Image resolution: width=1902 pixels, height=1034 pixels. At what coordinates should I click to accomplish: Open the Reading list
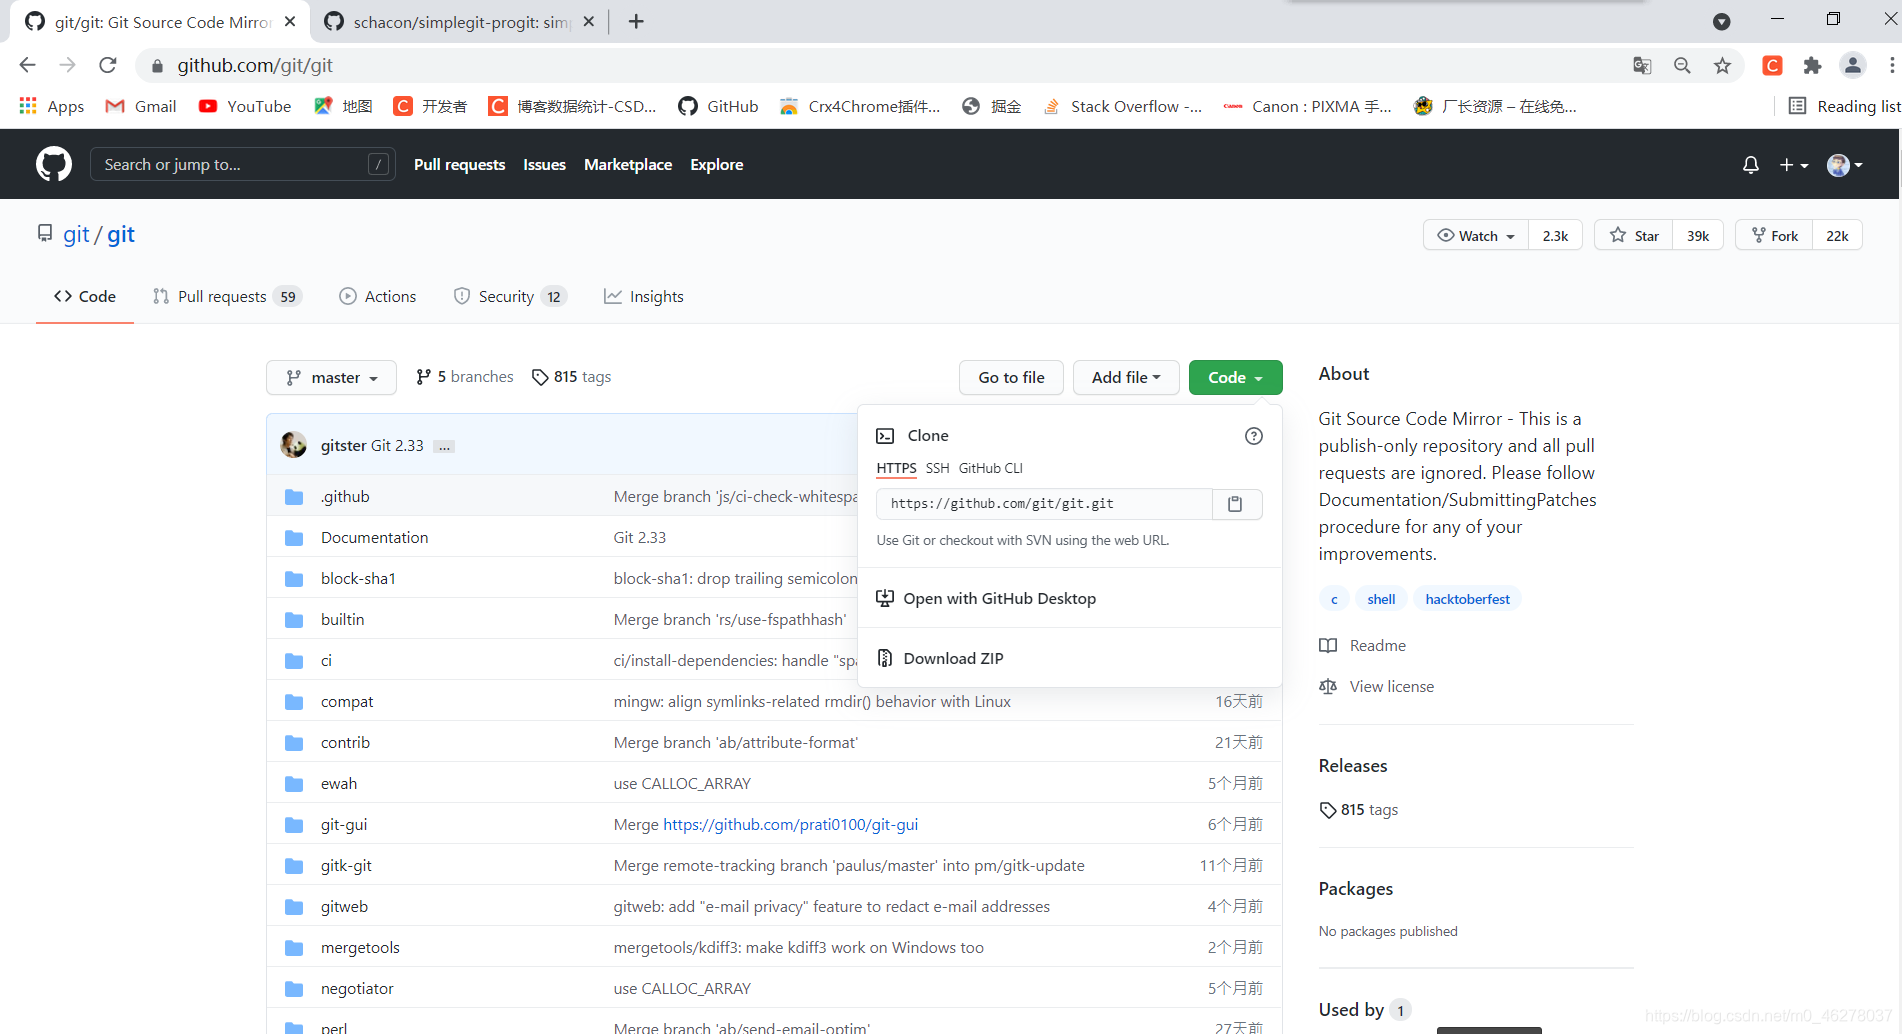click(x=1844, y=106)
